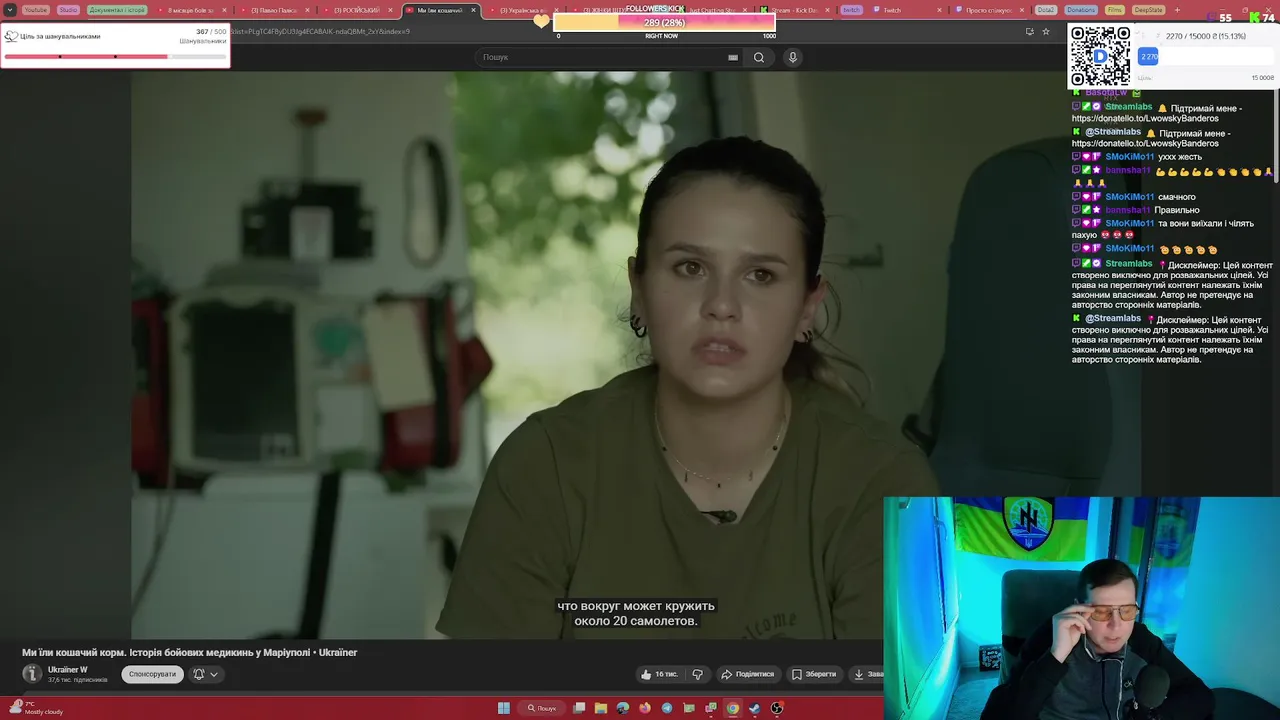Click the @Streamlabs disclaimer message username

pos(1113,318)
